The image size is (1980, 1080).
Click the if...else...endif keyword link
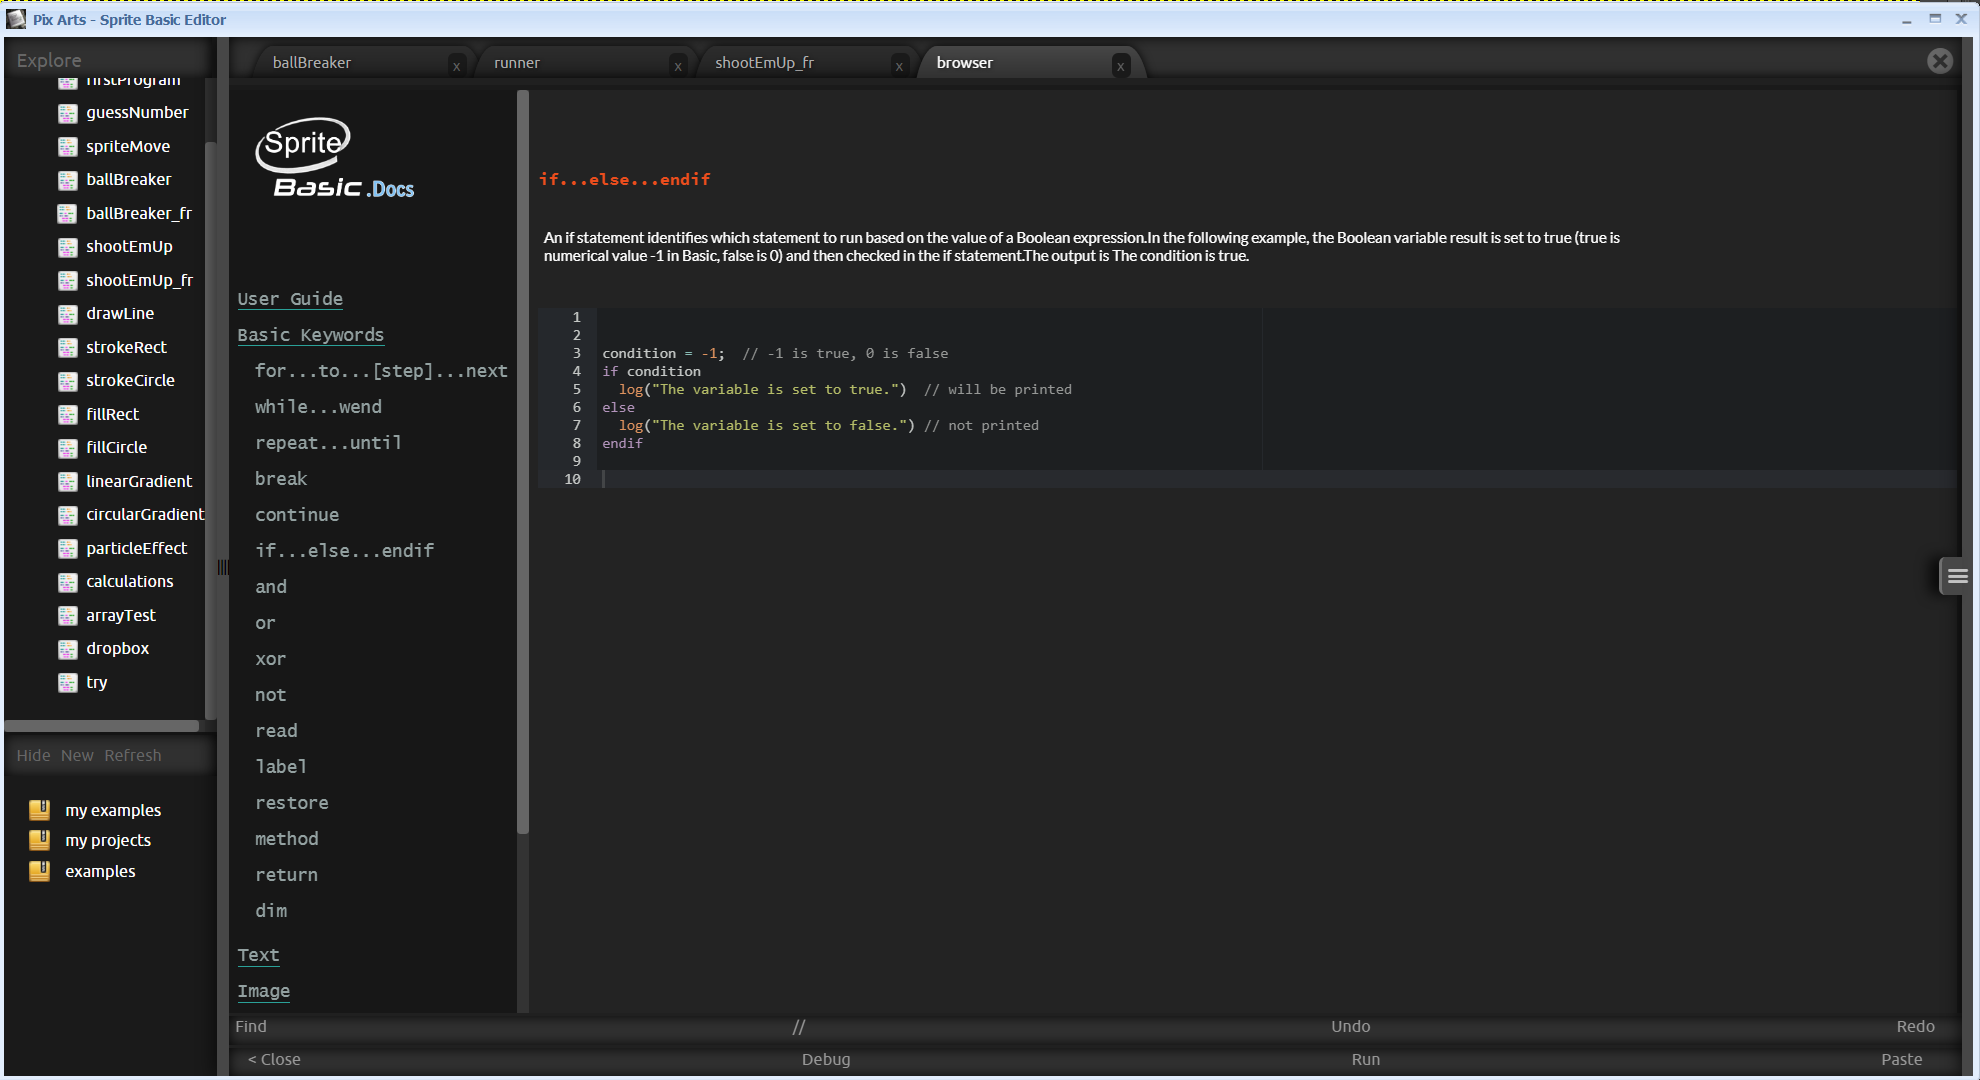point(344,549)
